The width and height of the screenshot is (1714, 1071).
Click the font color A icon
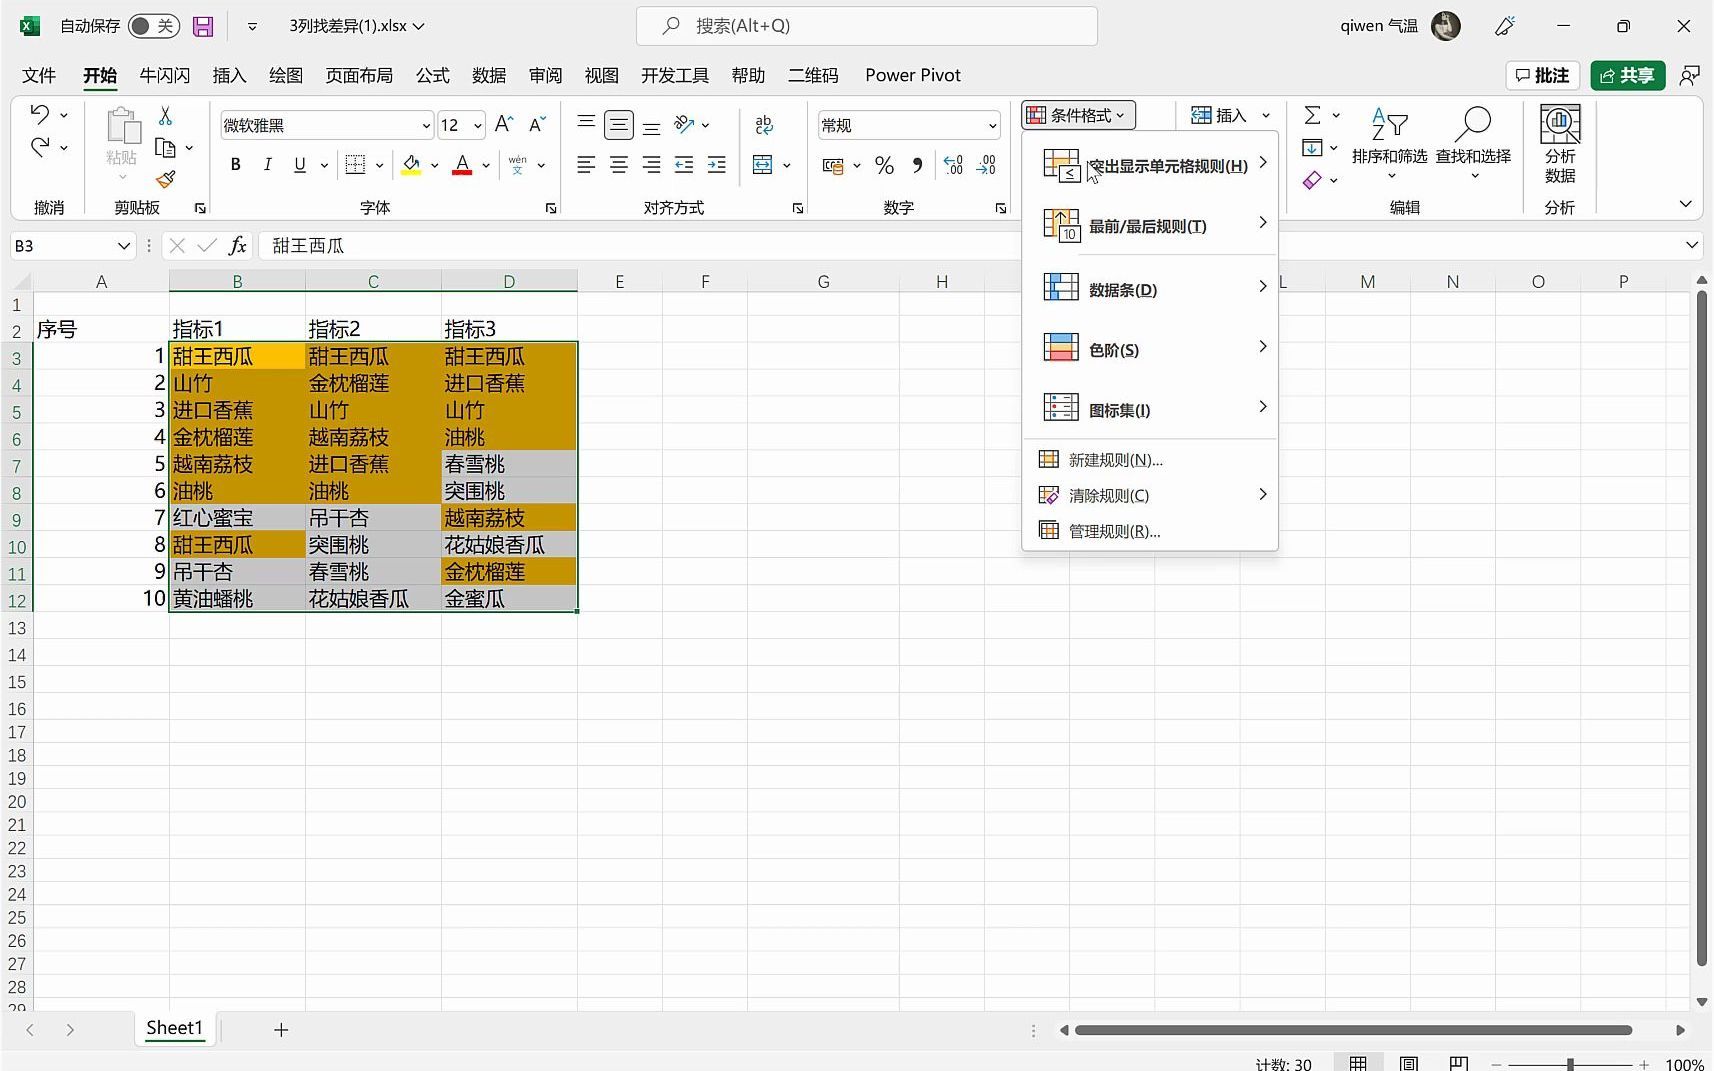point(462,165)
